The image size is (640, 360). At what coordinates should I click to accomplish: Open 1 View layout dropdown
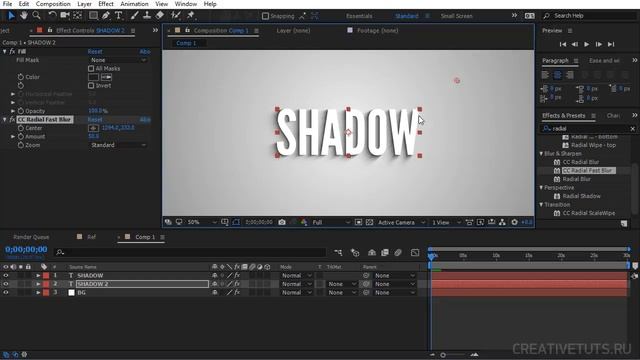coord(446,222)
